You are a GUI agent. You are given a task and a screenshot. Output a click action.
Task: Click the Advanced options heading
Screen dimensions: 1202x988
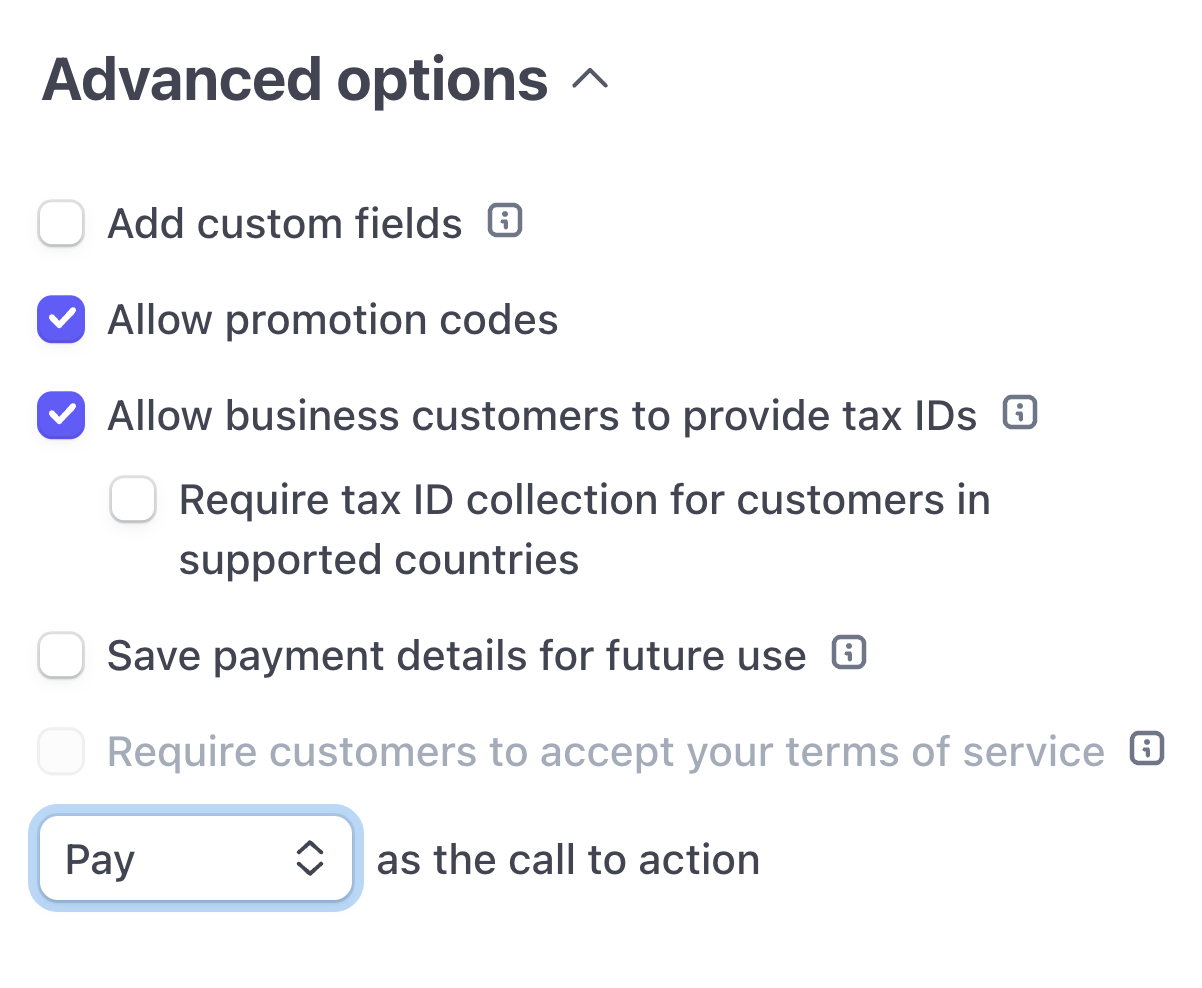tap(295, 80)
